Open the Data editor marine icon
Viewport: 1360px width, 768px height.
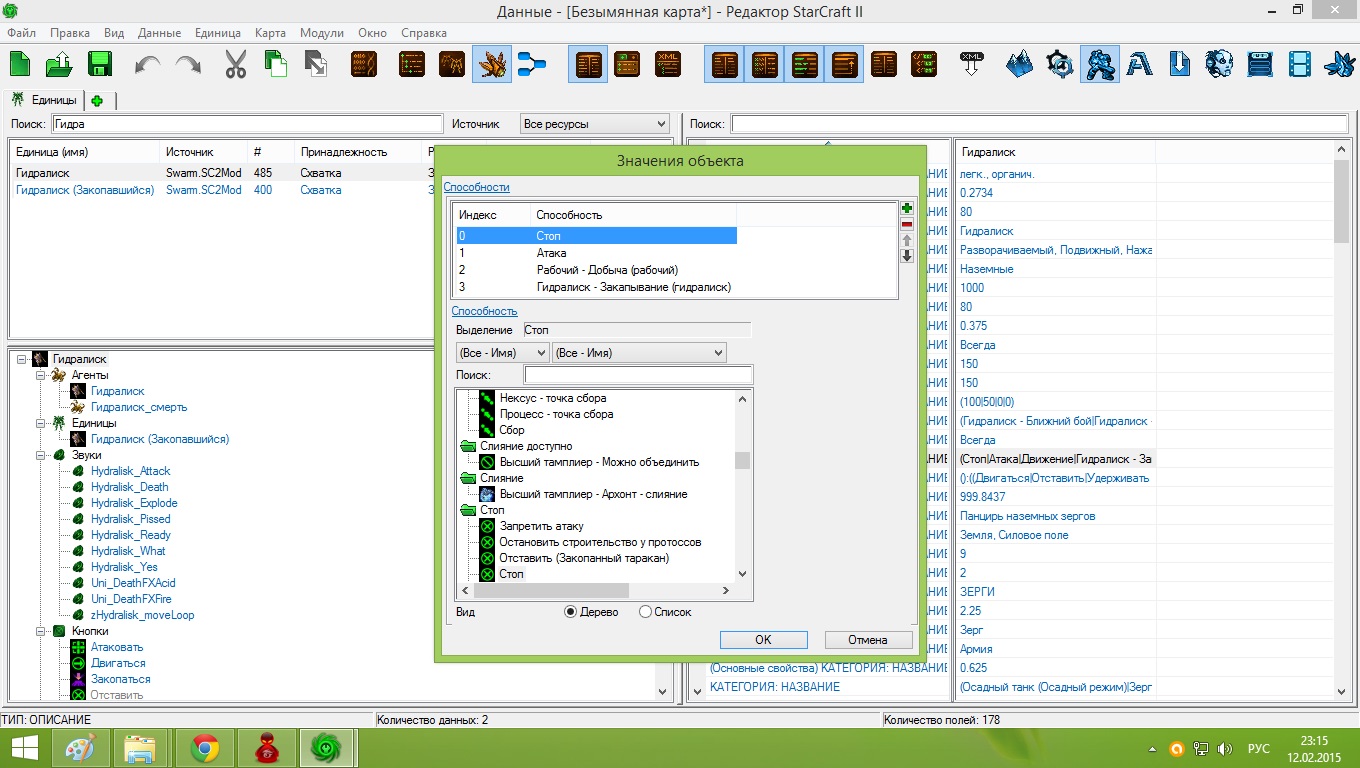pos(1099,65)
